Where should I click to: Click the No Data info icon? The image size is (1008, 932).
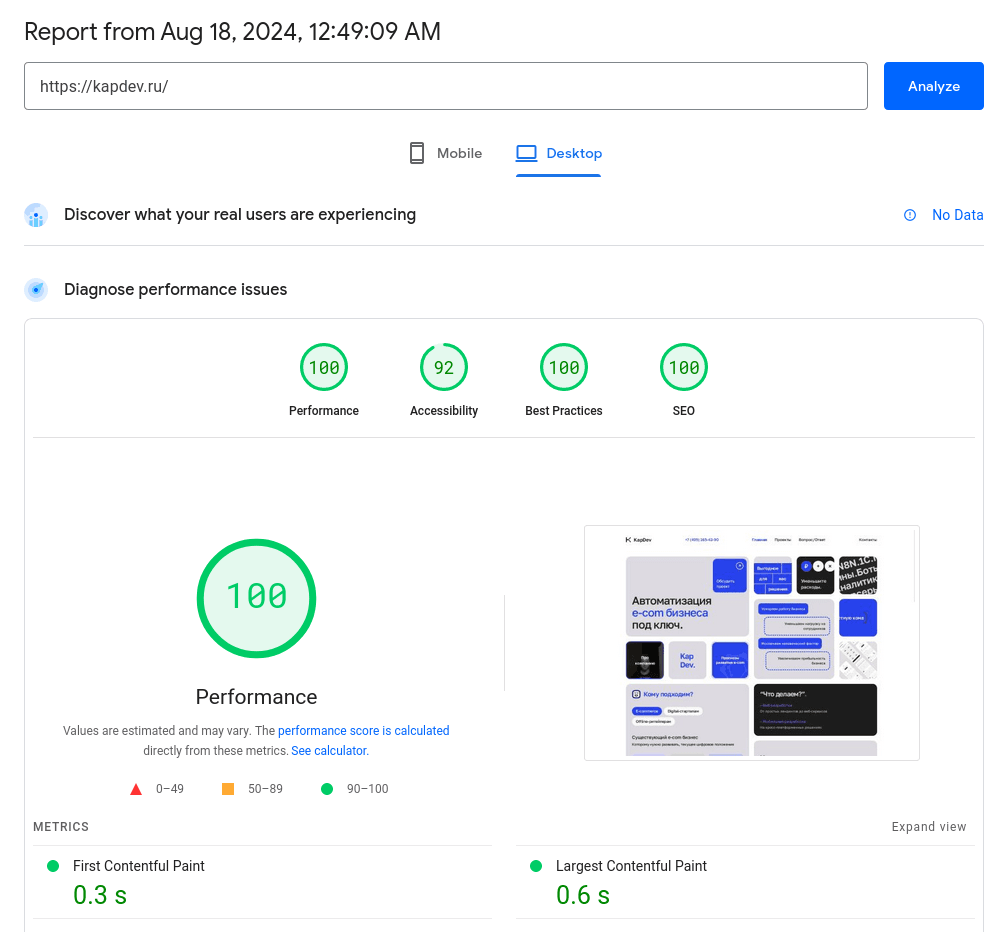coord(910,215)
